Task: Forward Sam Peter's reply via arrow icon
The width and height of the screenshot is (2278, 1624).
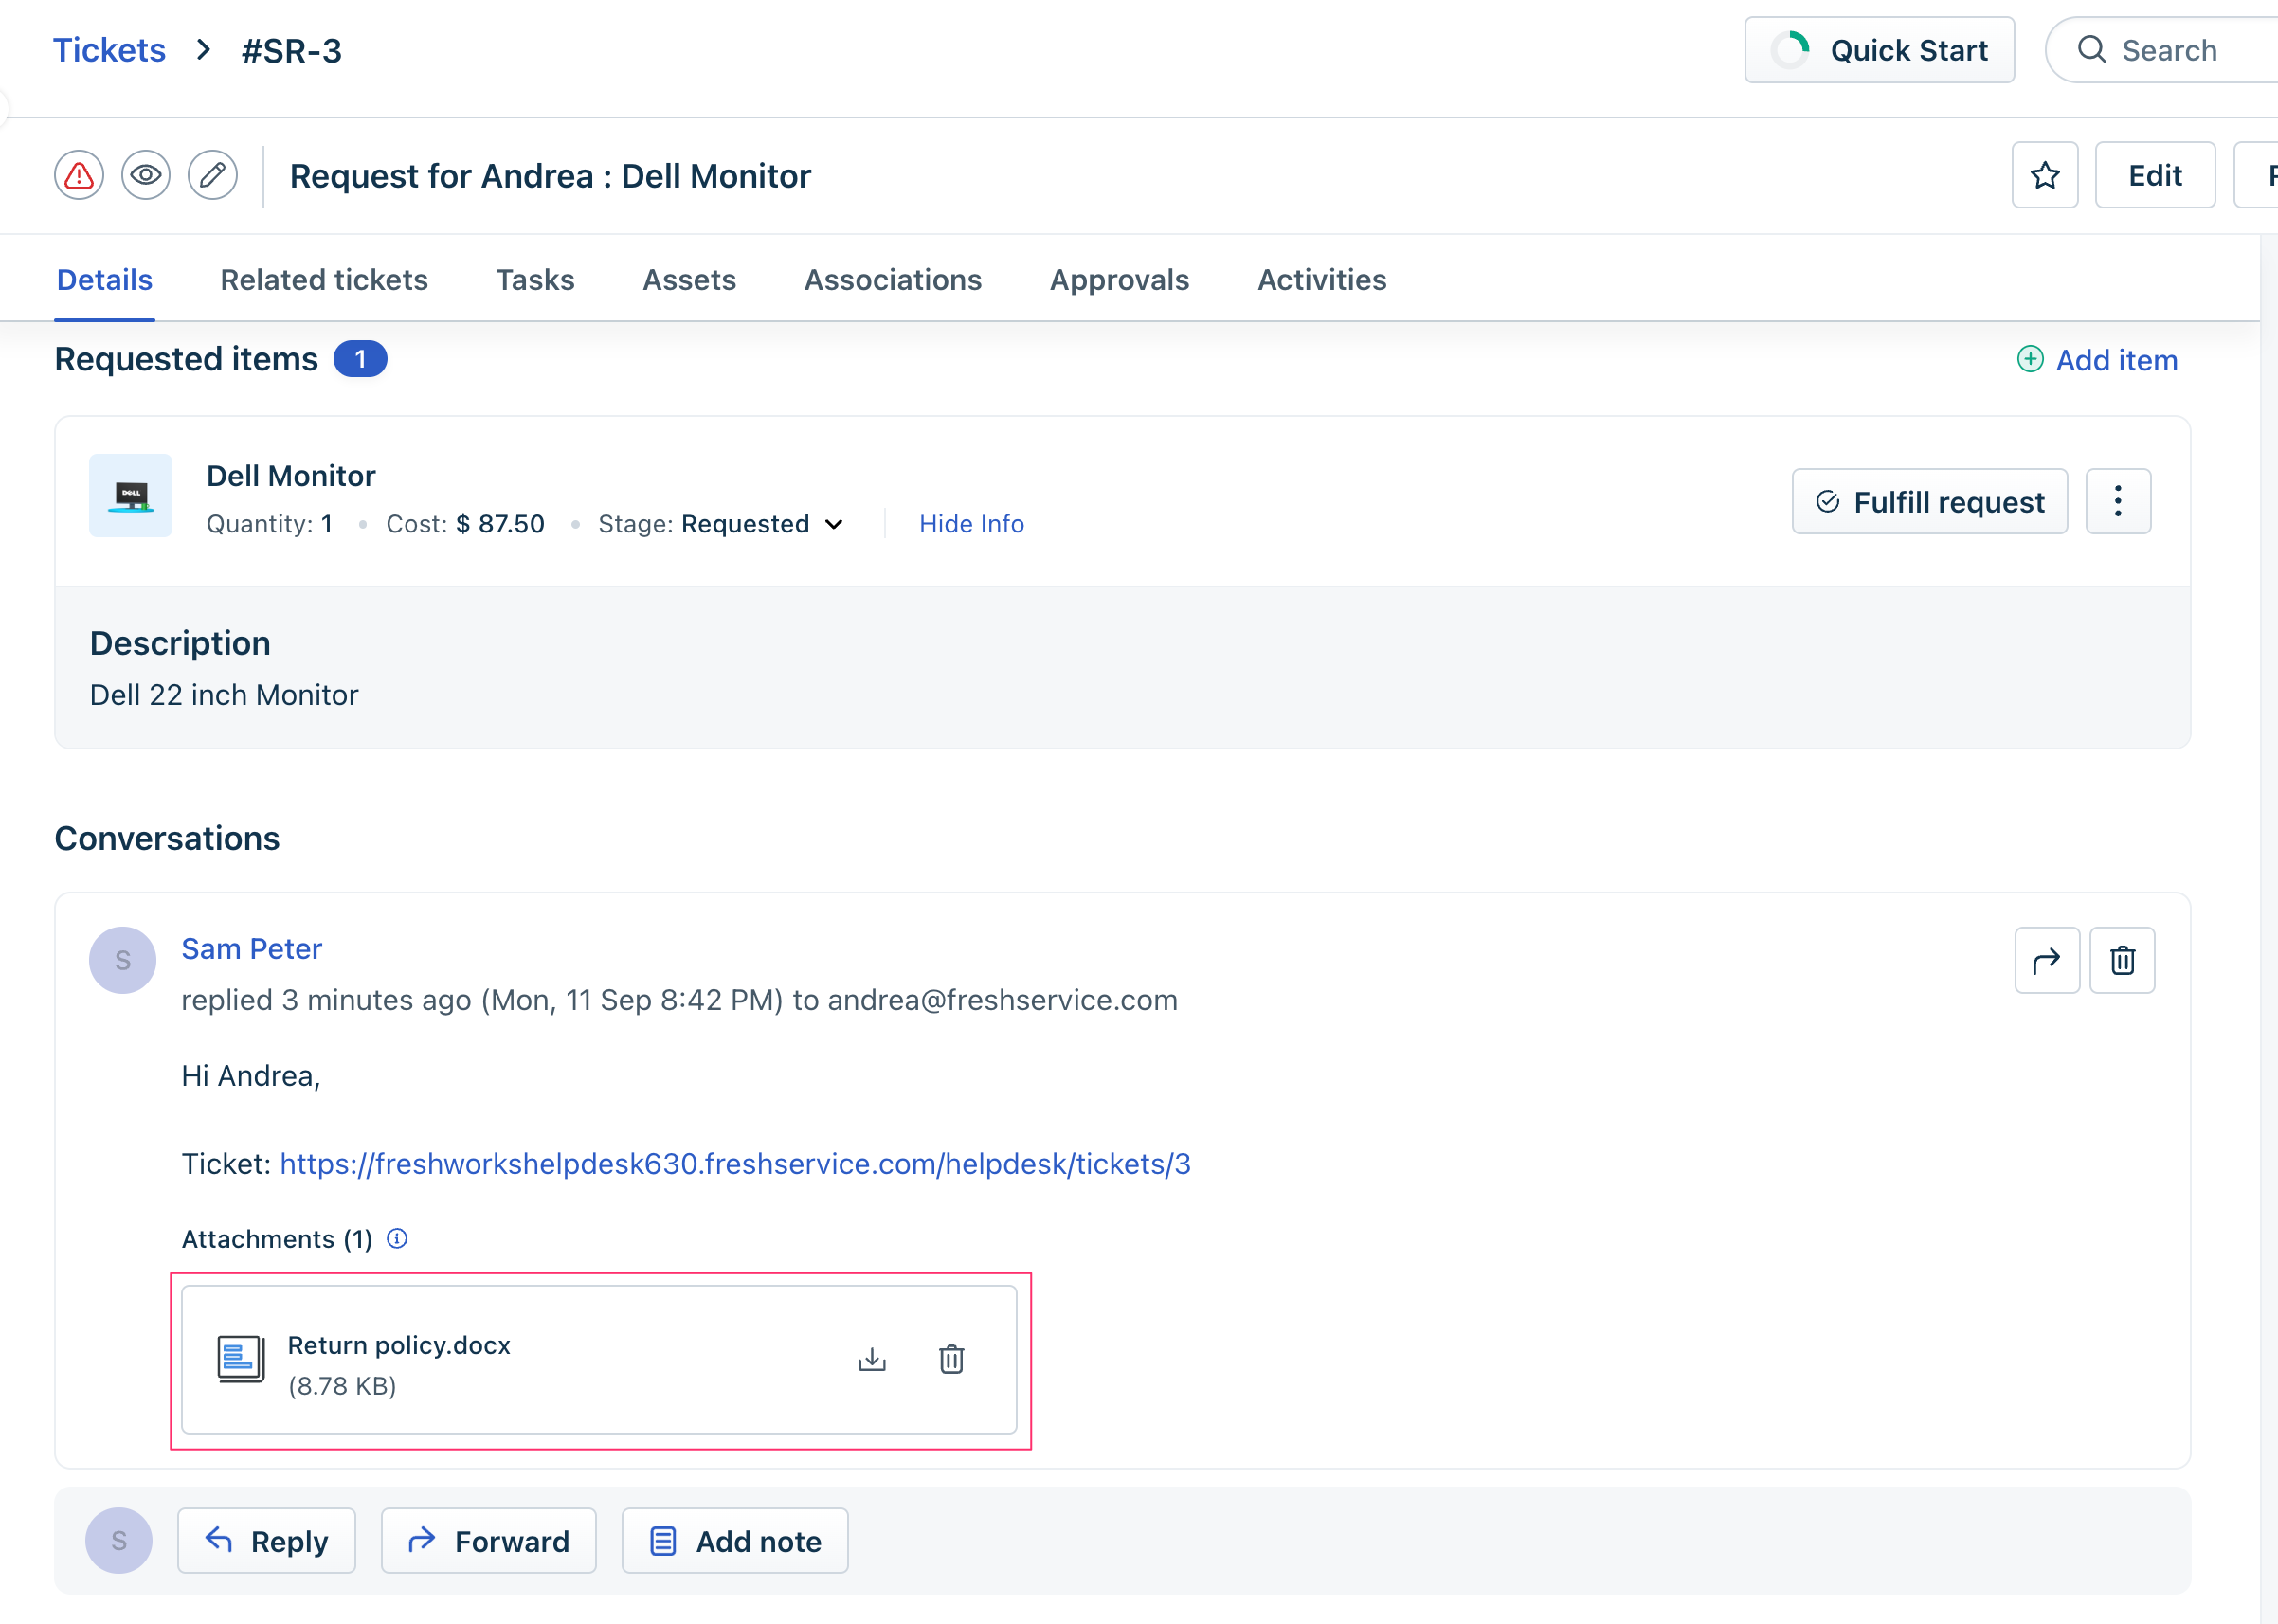Action: (x=2047, y=961)
